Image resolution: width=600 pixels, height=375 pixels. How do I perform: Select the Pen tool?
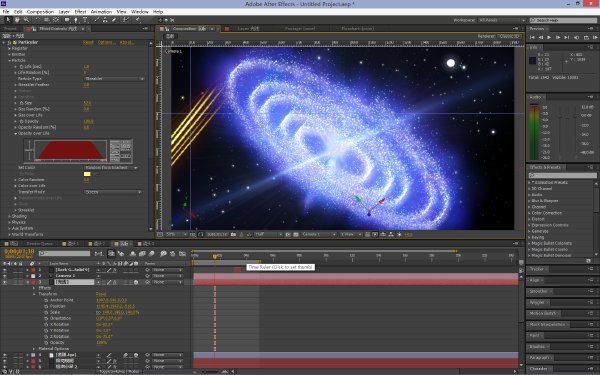click(x=76, y=20)
